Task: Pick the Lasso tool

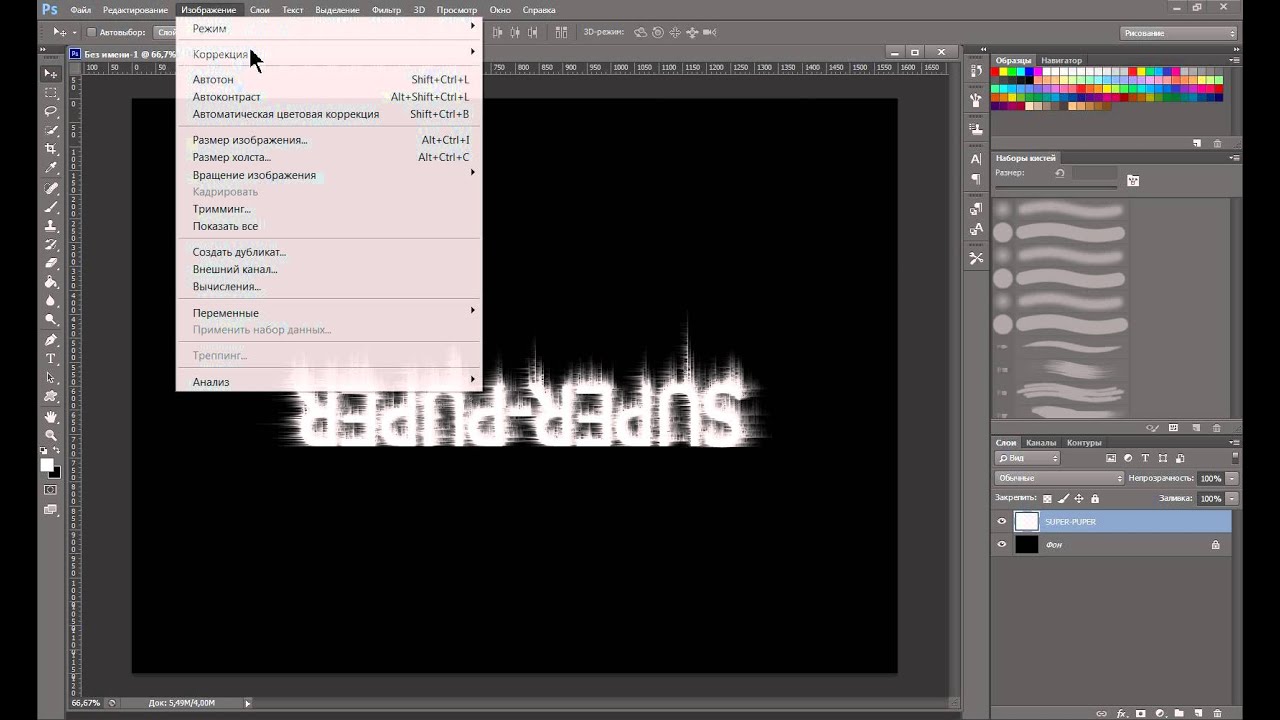Action: 51,112
